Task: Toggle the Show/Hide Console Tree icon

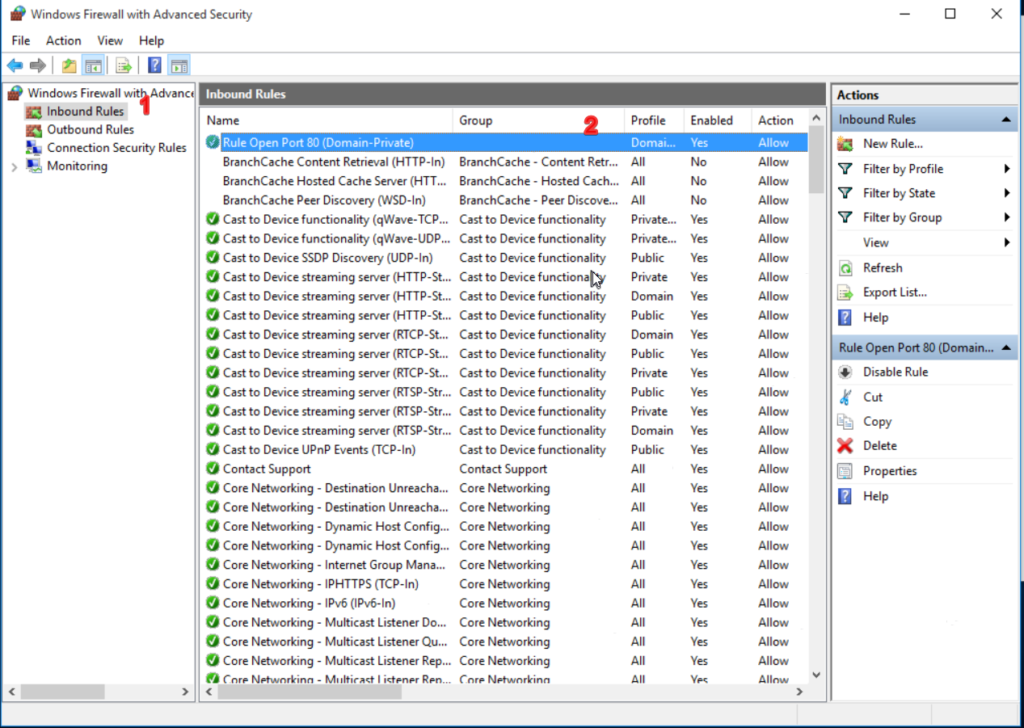Action: (93, 65)
